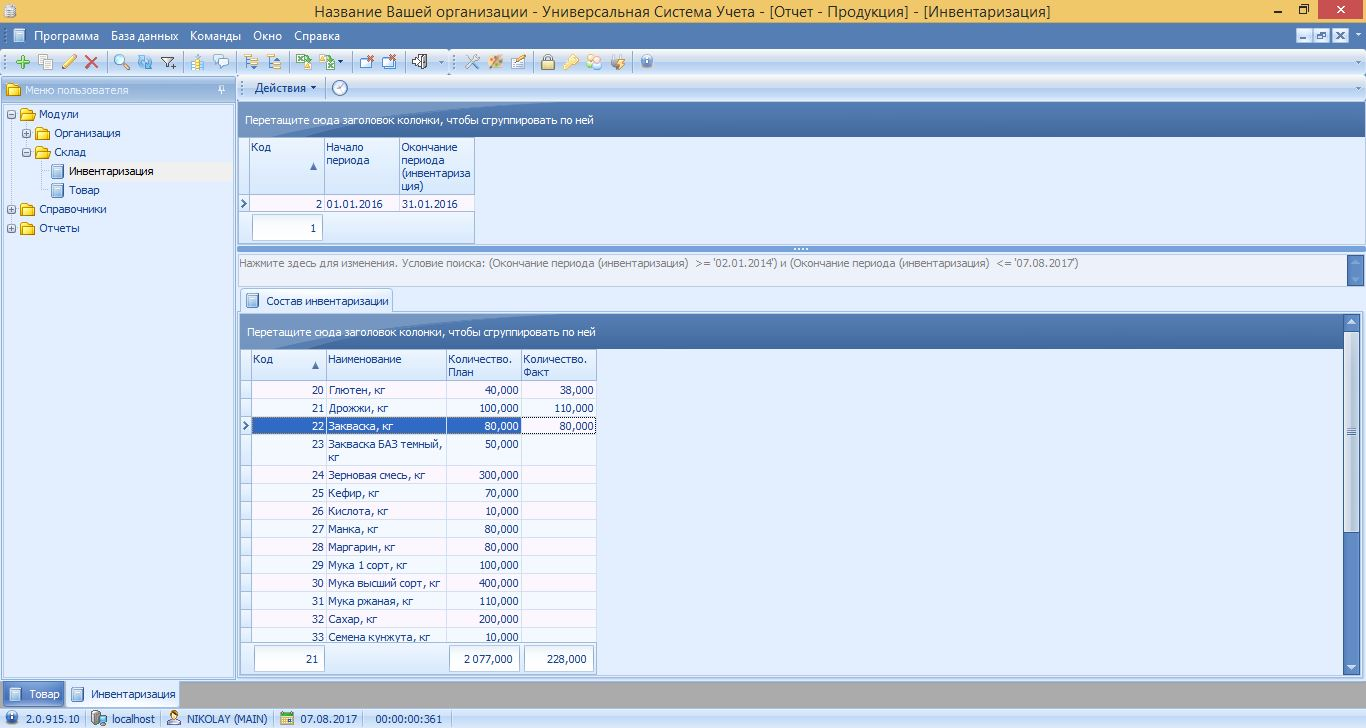Switch to the Товар window tab

34,694
